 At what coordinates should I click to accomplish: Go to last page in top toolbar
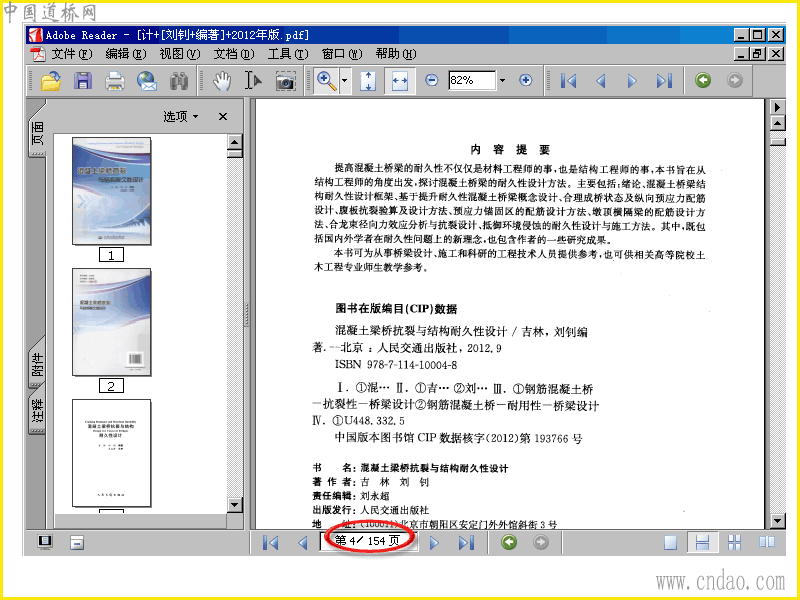tap(664, 81)
